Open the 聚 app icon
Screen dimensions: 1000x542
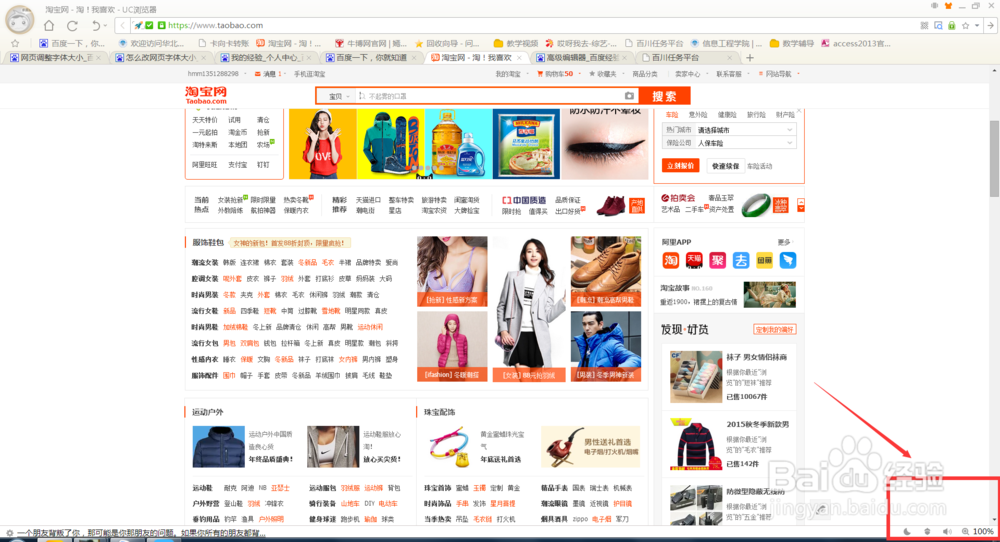click(x=717, y=260)
